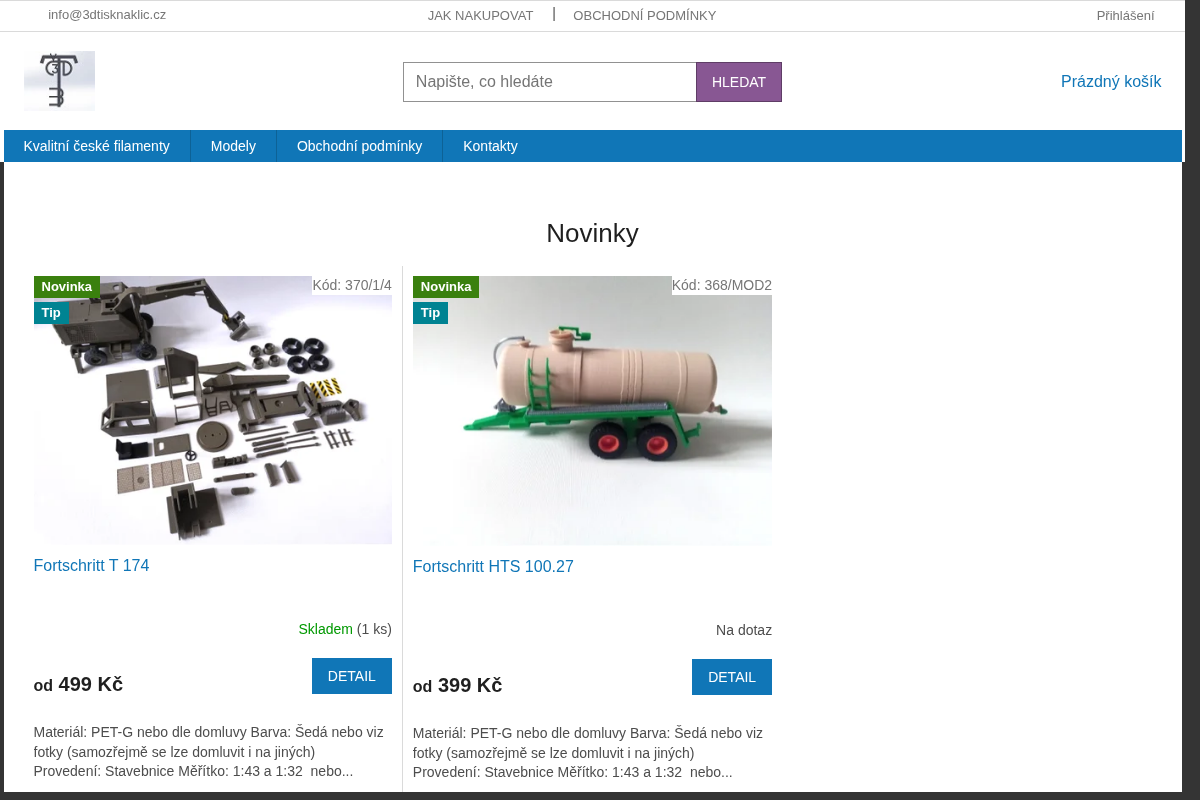
Task: Open the Fortschritt T 174 product photo
Action: click(213, 410)
